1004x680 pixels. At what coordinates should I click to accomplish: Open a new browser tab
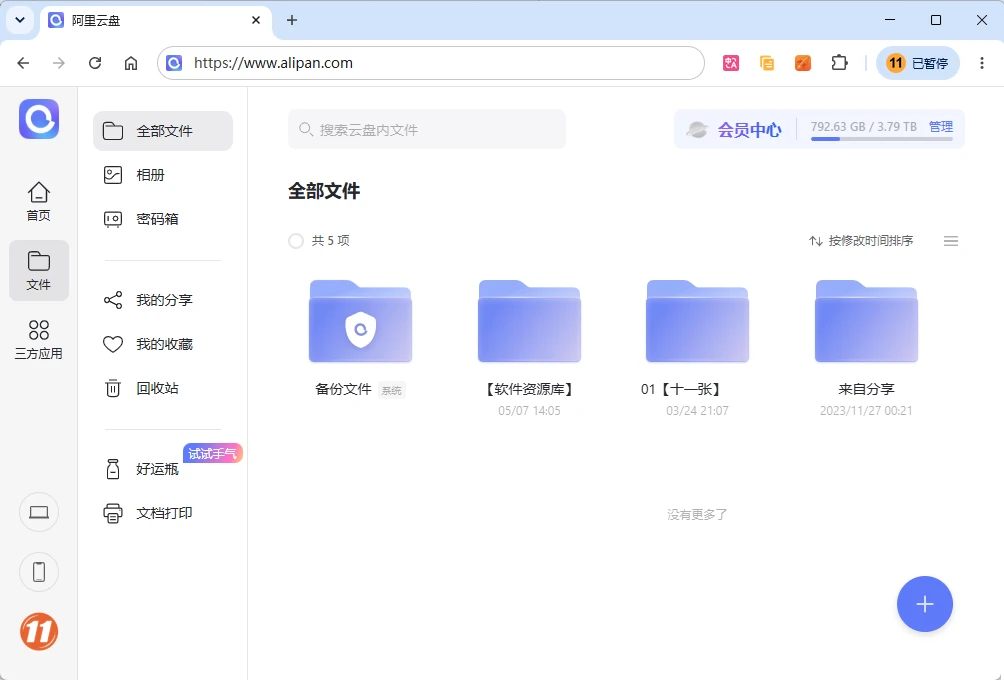point(292,20)
